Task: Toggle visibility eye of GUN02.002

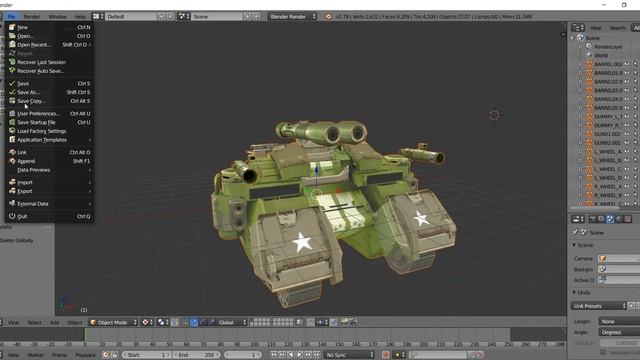Action: click(x=627, y=143)
